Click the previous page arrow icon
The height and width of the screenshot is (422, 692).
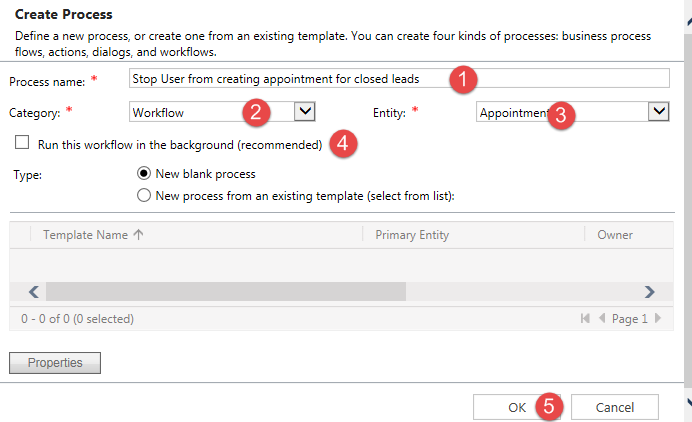pyautogui.click(x=602, y=319)
